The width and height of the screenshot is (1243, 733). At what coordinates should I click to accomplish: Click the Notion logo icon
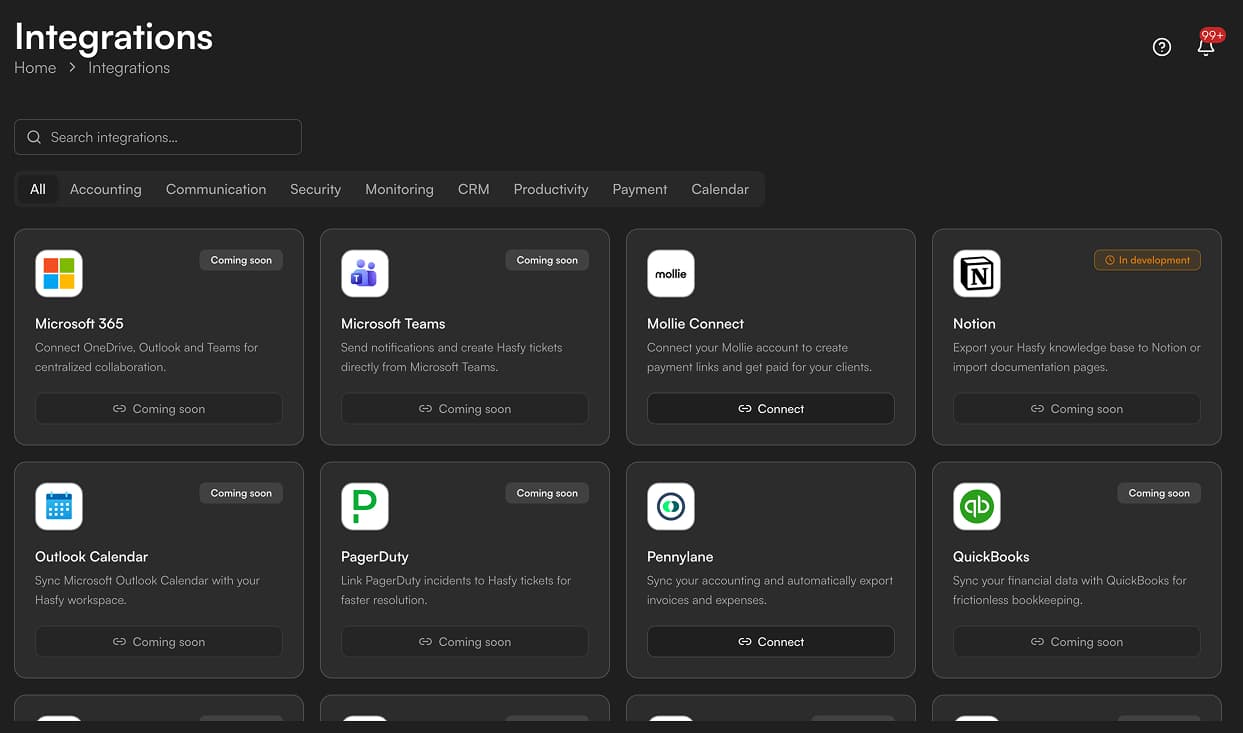pos(977,273)
